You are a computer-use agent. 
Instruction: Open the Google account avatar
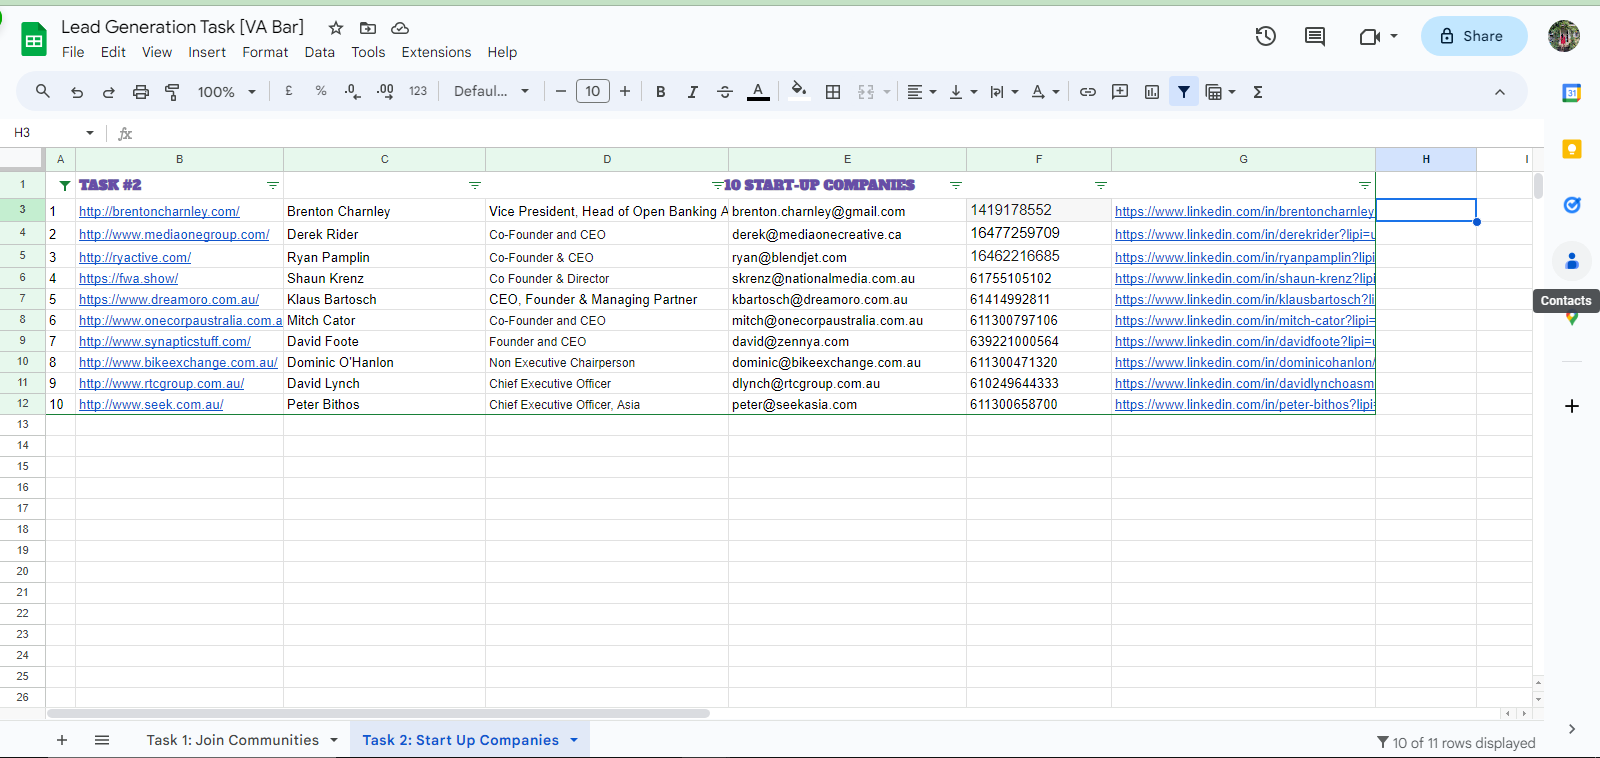1564,36
